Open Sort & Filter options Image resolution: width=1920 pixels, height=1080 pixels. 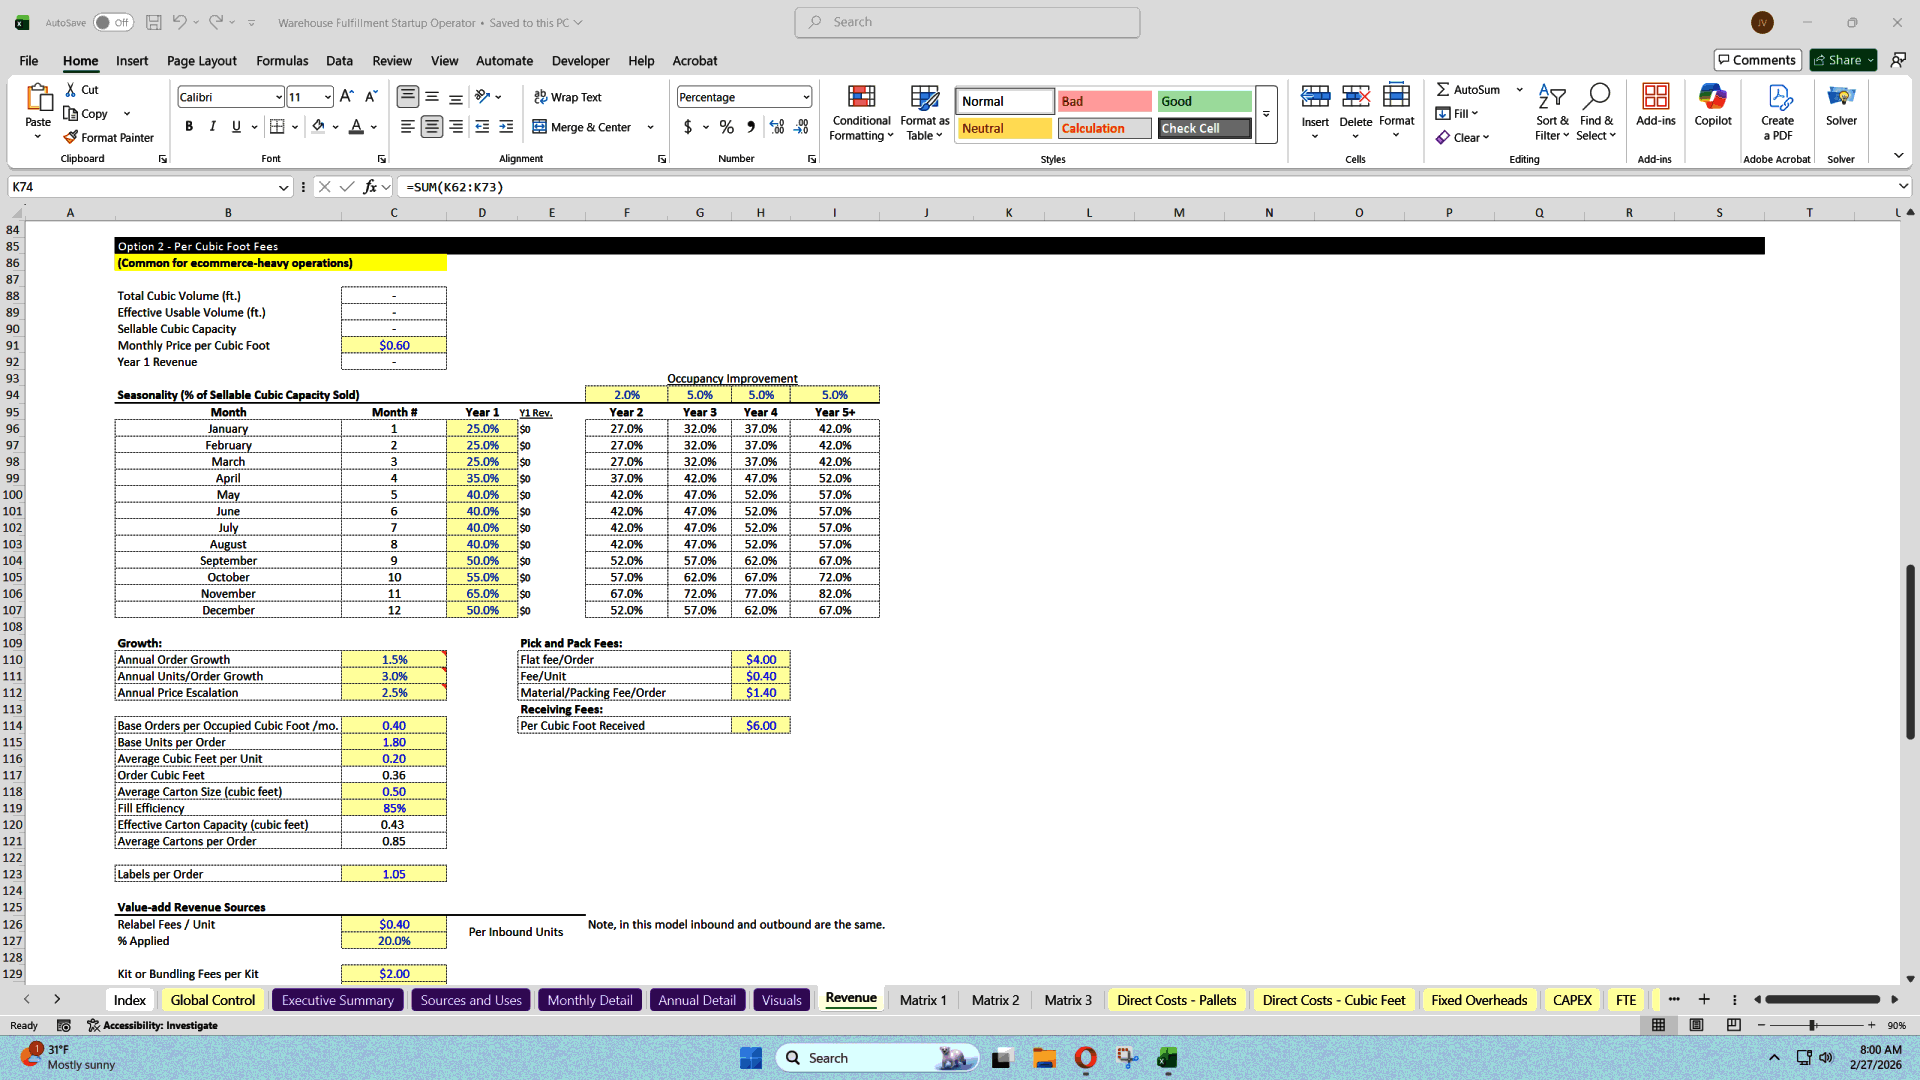[1551, 112]
